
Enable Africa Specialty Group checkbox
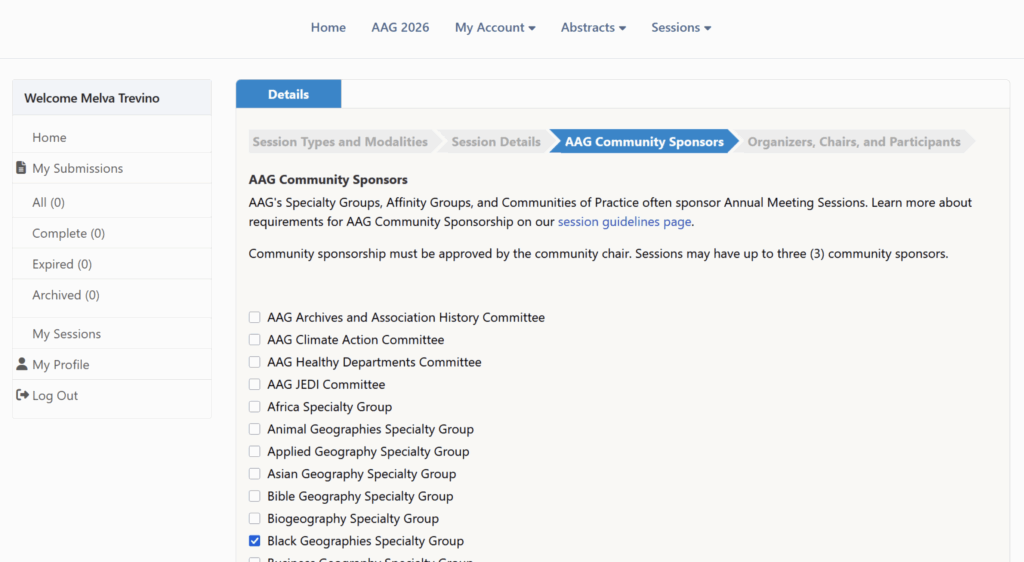coord(255,407)
